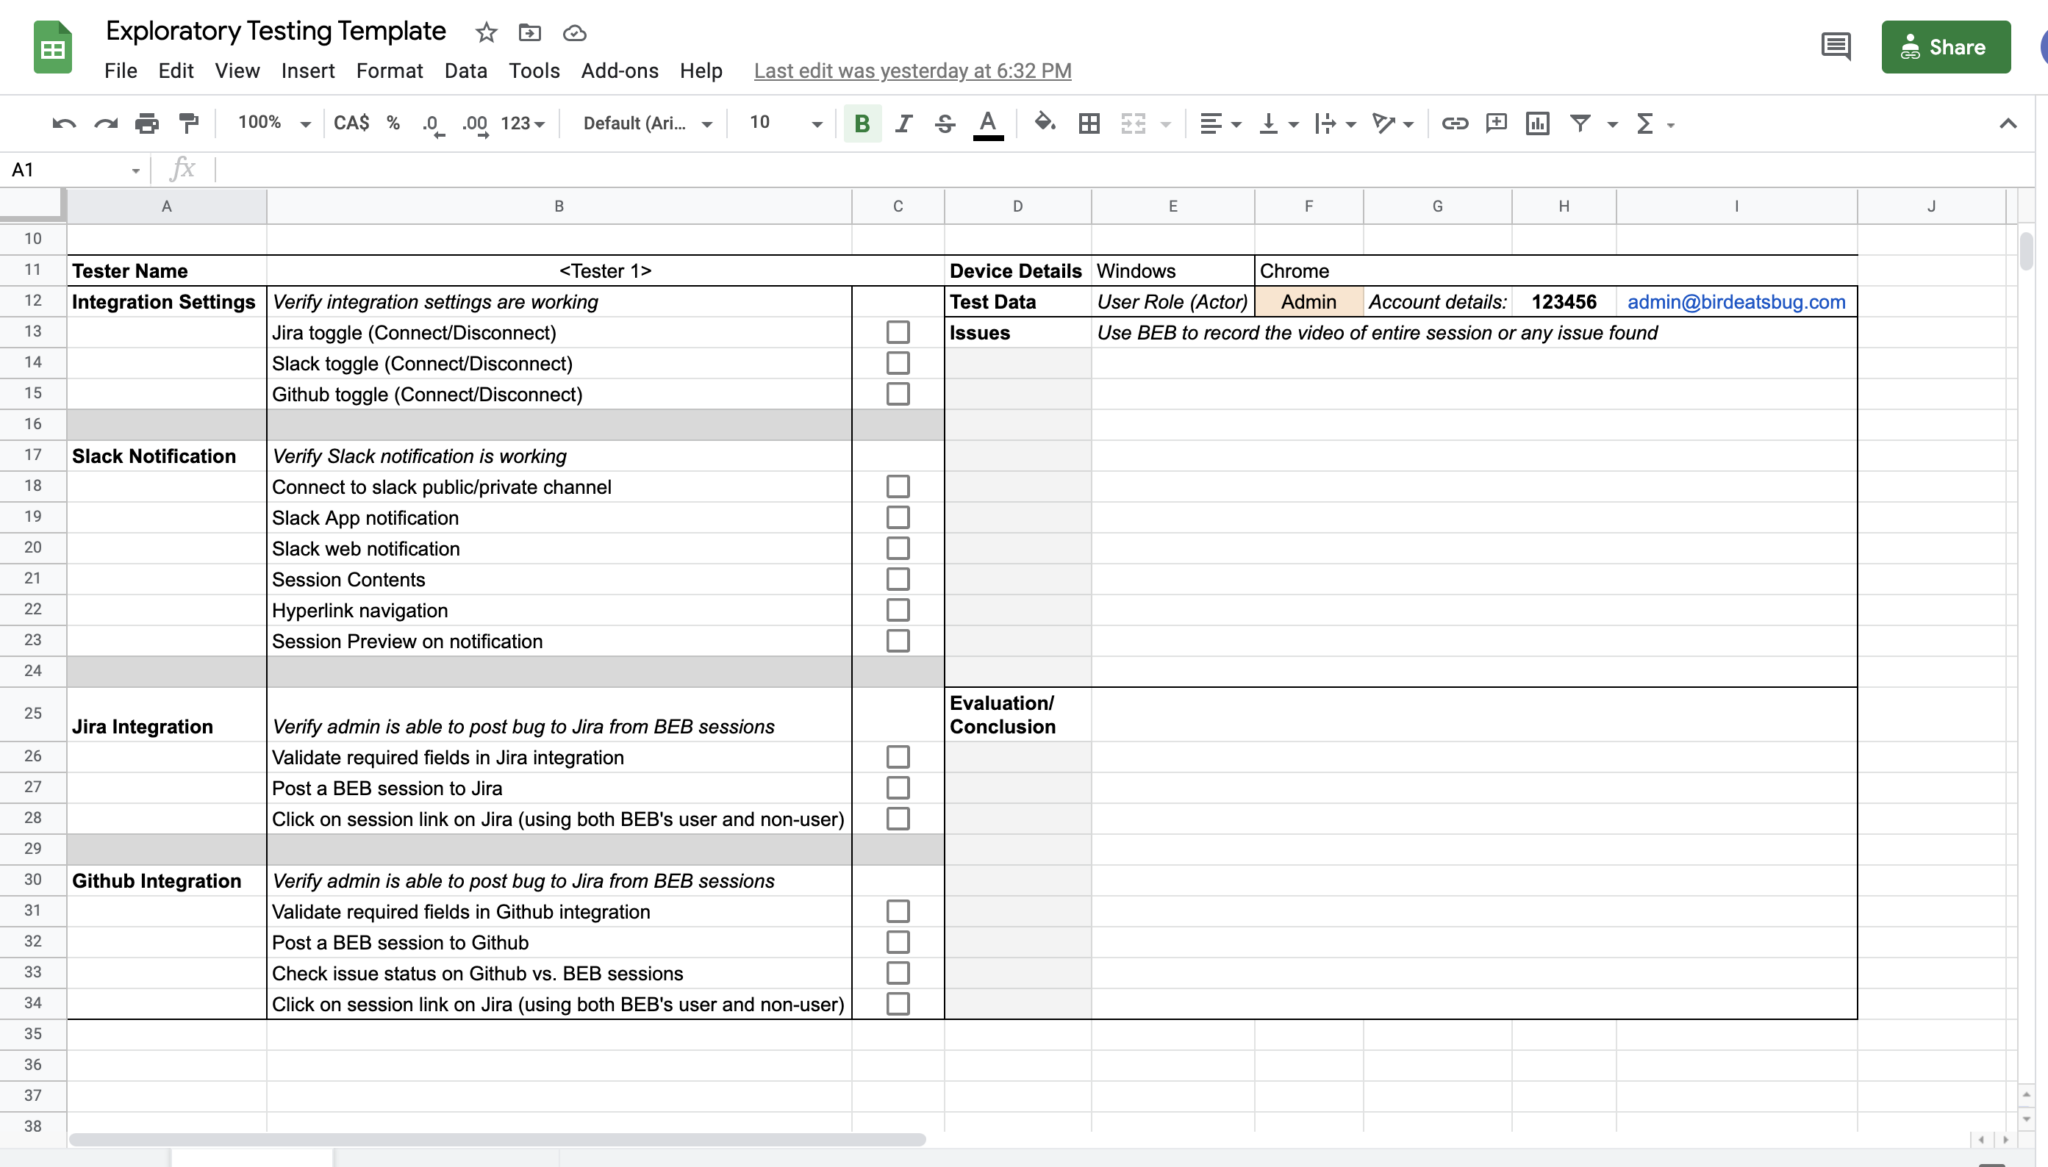Insert a comment
Viewport: 2048px width, 1167px height.
tap(1496, 122)
